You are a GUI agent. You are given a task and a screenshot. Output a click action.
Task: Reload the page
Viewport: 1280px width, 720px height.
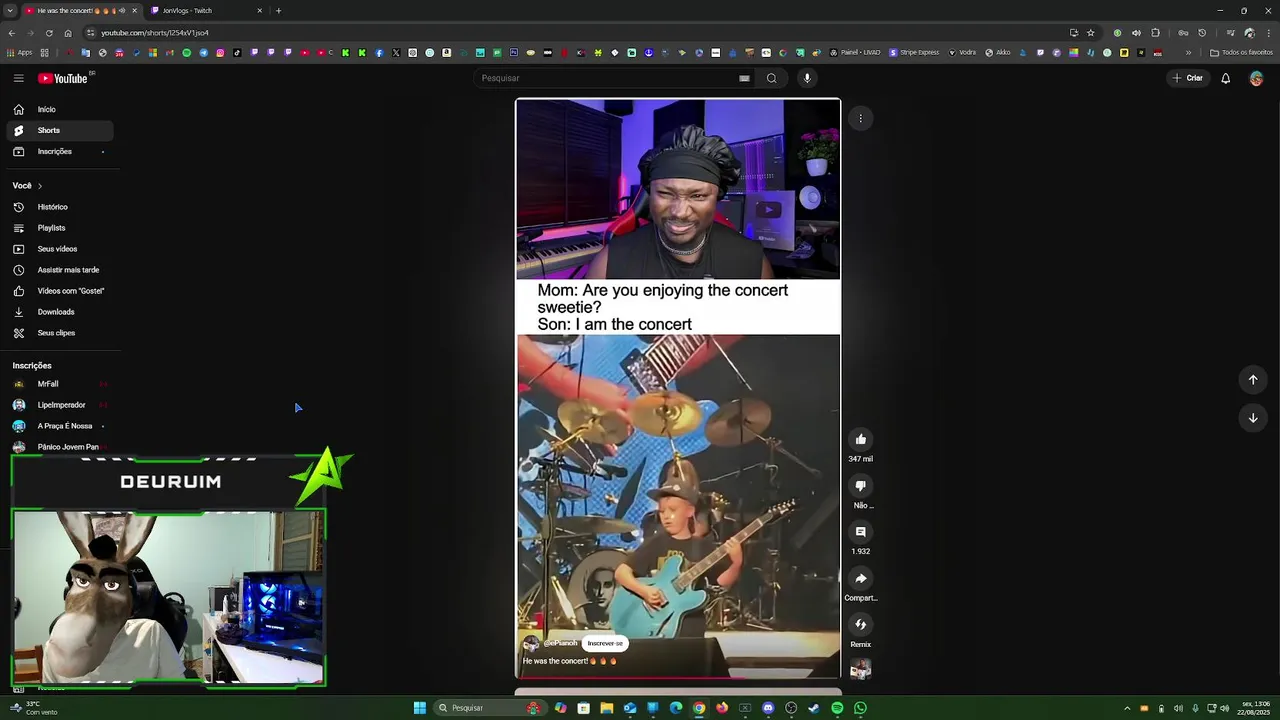click(48, 33)
